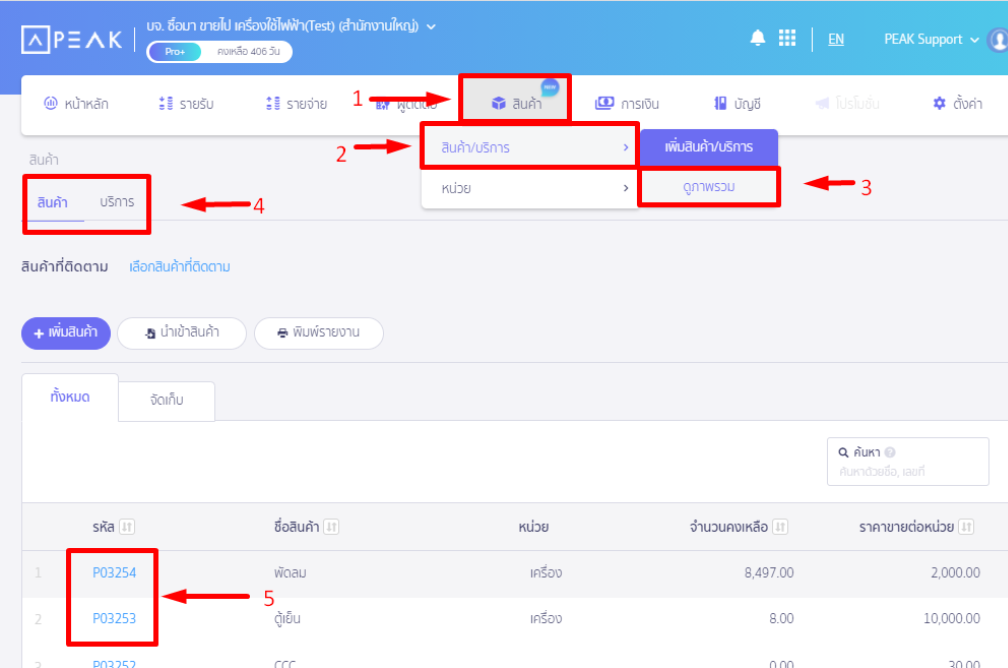
Task: Switch to the จัดเก็บ tab
Action: (166, 400)
